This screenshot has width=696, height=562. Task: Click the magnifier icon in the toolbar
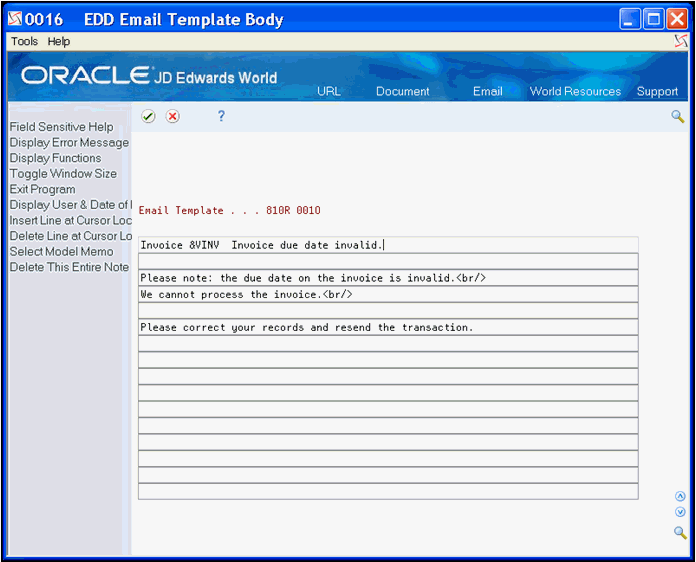pyautogui.click(x=677, y=117)
